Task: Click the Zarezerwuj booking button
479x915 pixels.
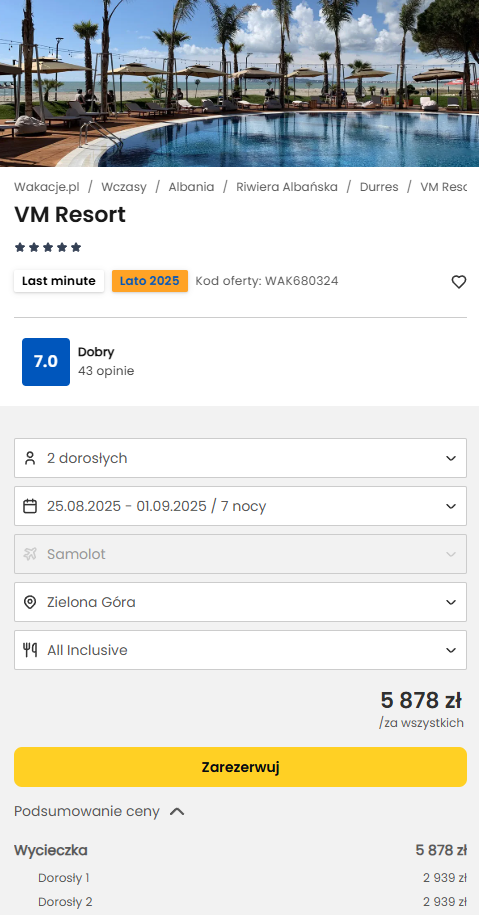Action: tap(240, 767)
